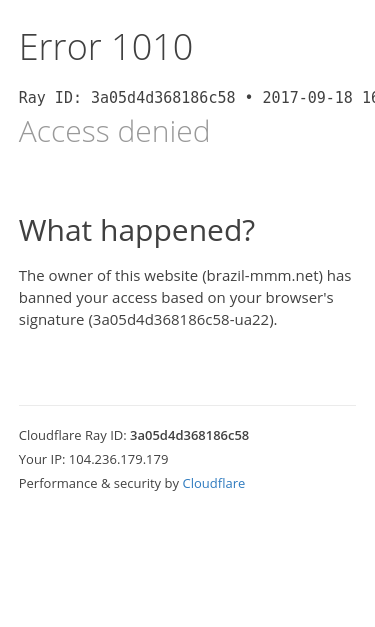Click the word signature in paragraph
375x627 pixels.
(51, 321)
